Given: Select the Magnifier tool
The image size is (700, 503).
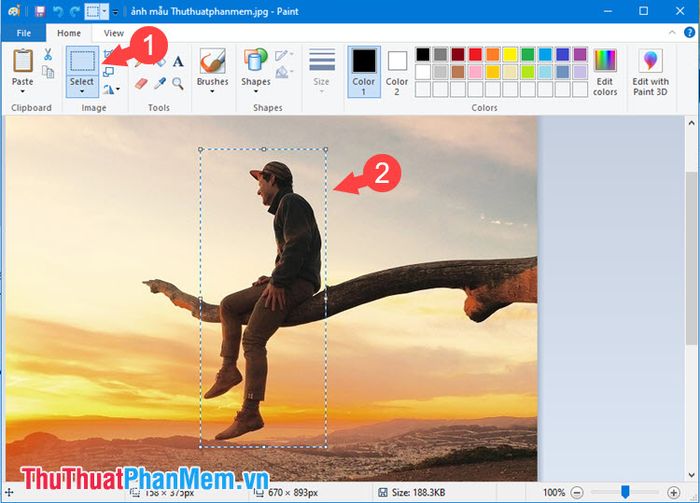Looking at the screenshot, I should [x=178, y=83].
